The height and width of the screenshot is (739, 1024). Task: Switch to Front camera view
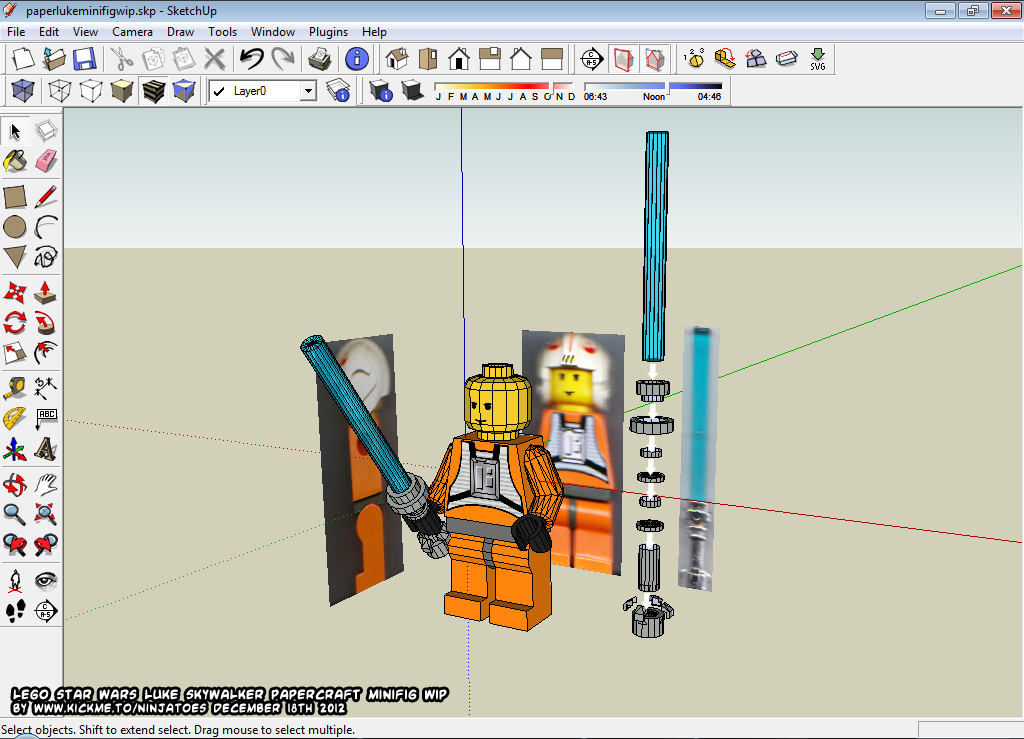click(458, 59)
